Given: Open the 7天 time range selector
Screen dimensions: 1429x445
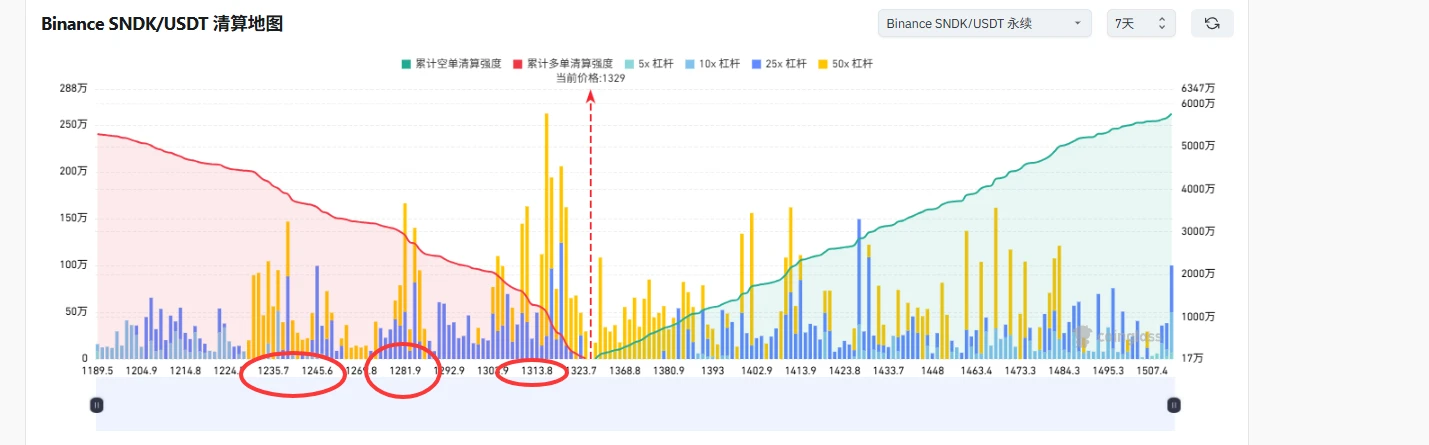Looking at the screenshot, I should point(1141,23).
